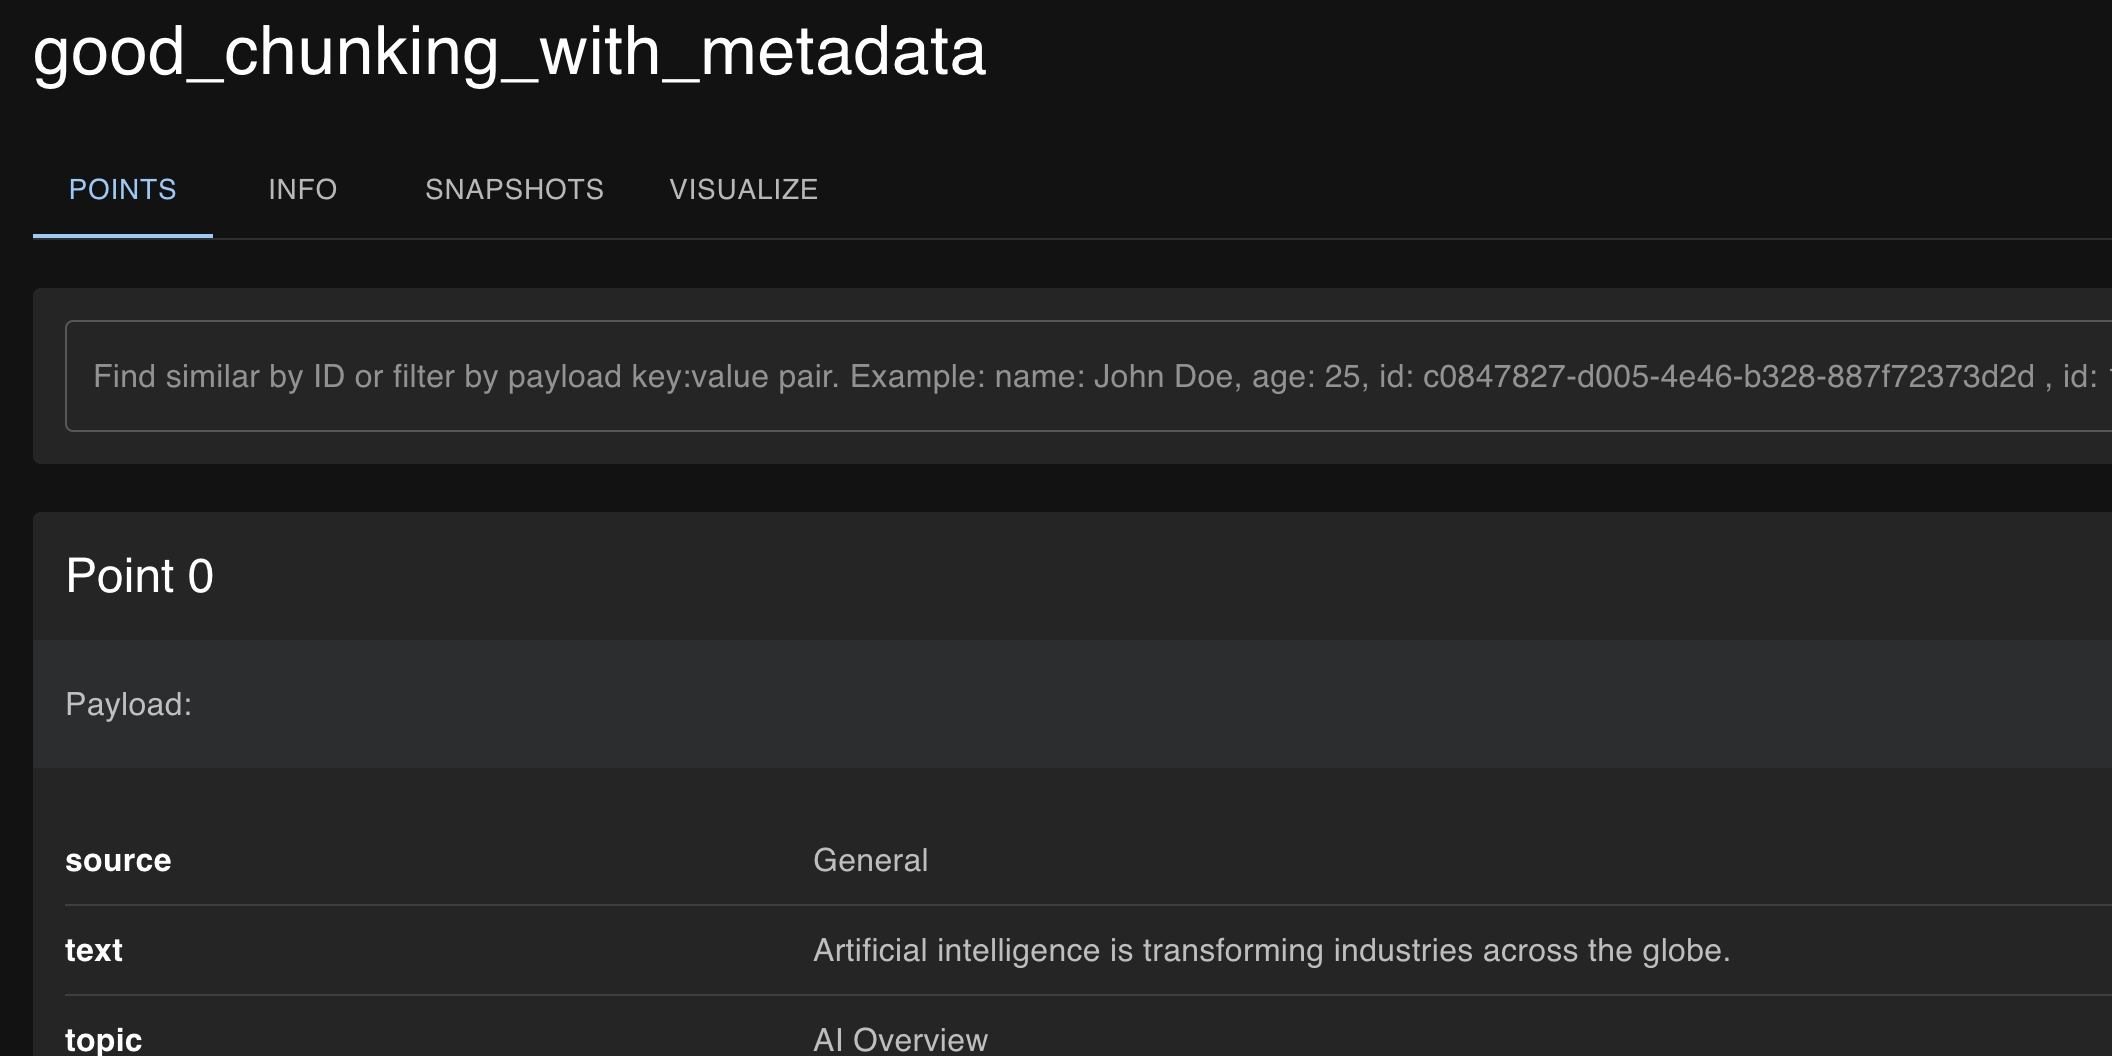Click the good_chunking_with_metadata collection title

point(509,52)
